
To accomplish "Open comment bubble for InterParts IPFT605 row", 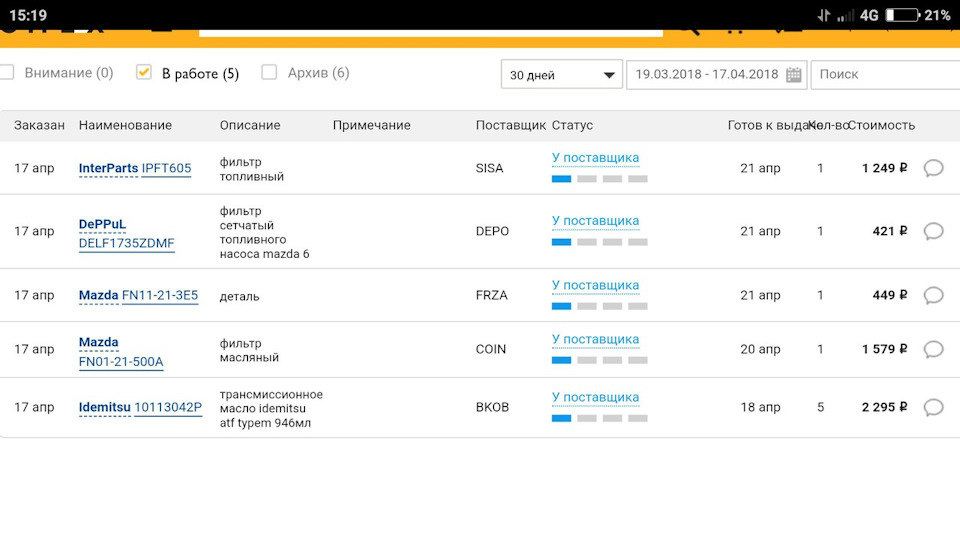I will coord(933,168).
